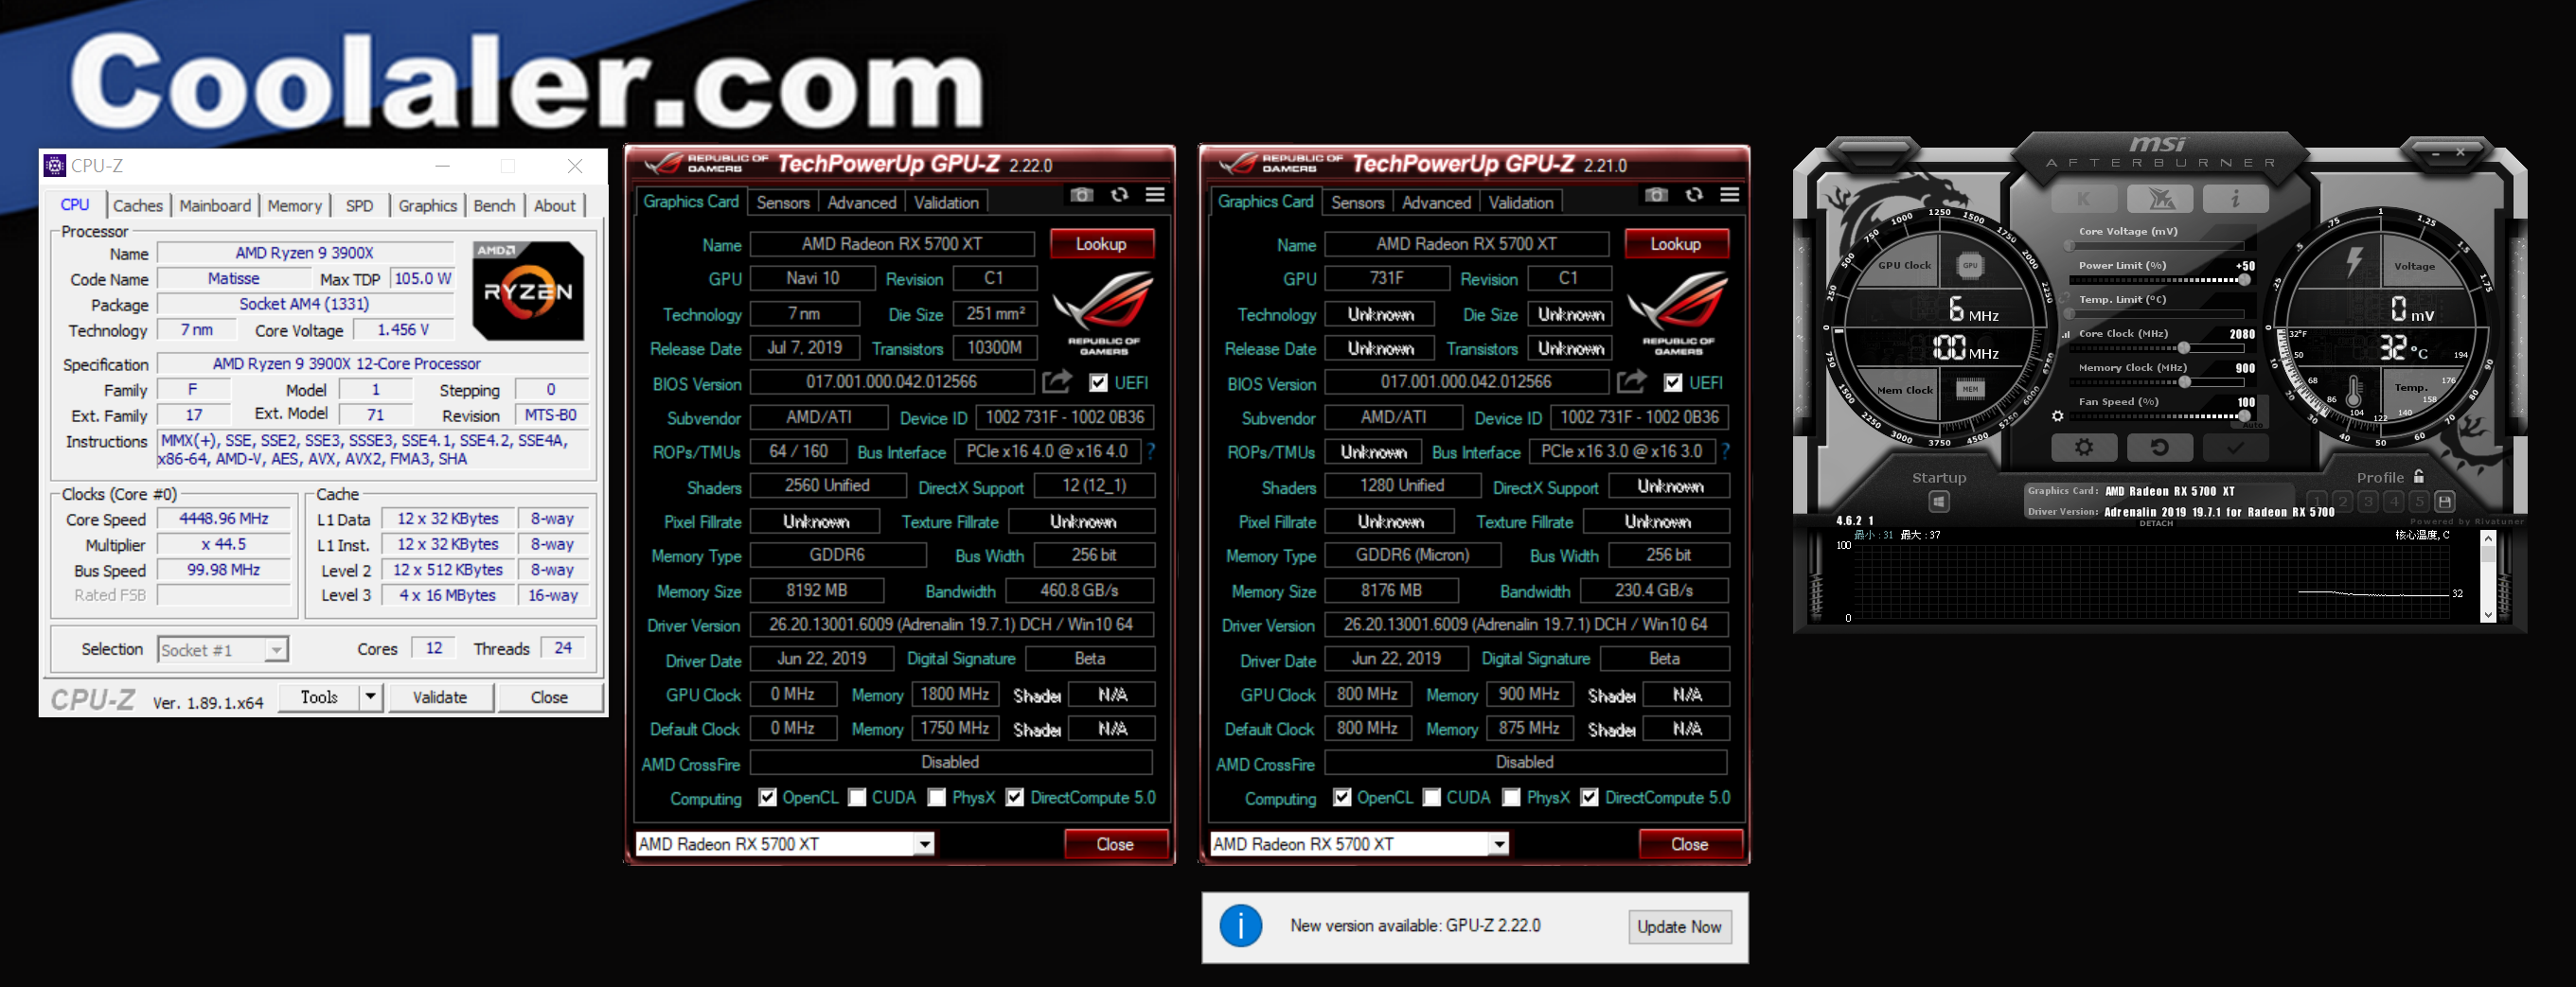Click the screenshot camera icon in GPU-Z 2.22.0
The height and width of the screenshot is (987, 2576).
(1082, 195)
